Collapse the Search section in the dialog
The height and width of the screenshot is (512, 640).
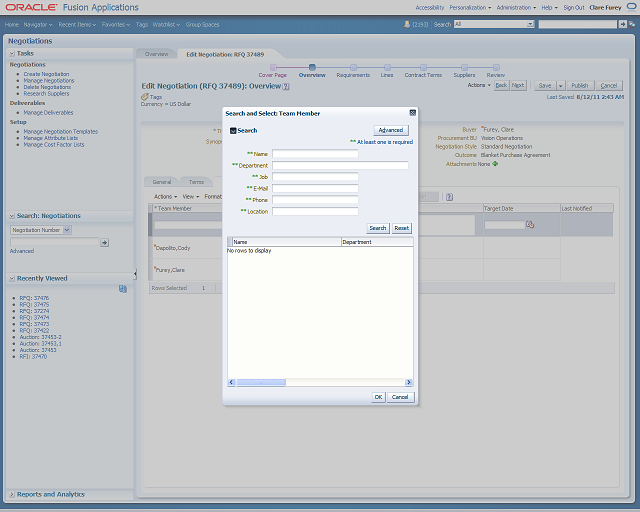pos(233,131)
